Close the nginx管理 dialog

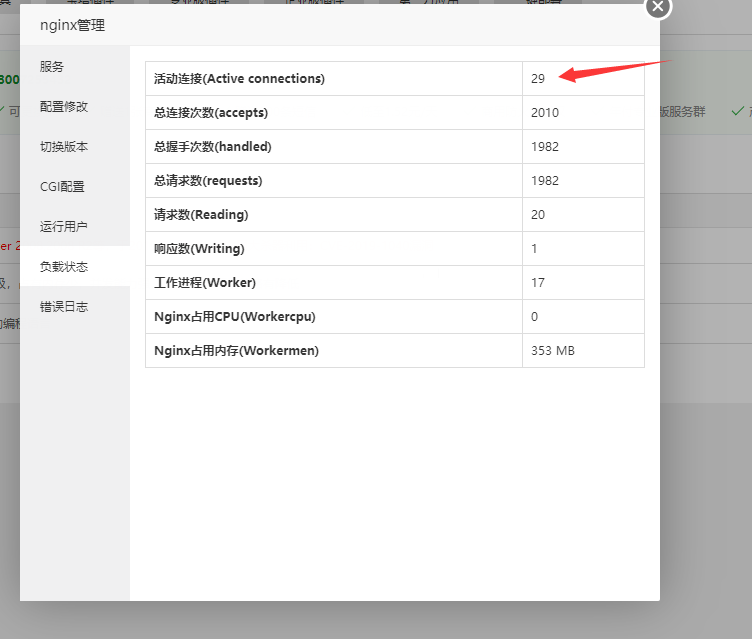[658, 7]
